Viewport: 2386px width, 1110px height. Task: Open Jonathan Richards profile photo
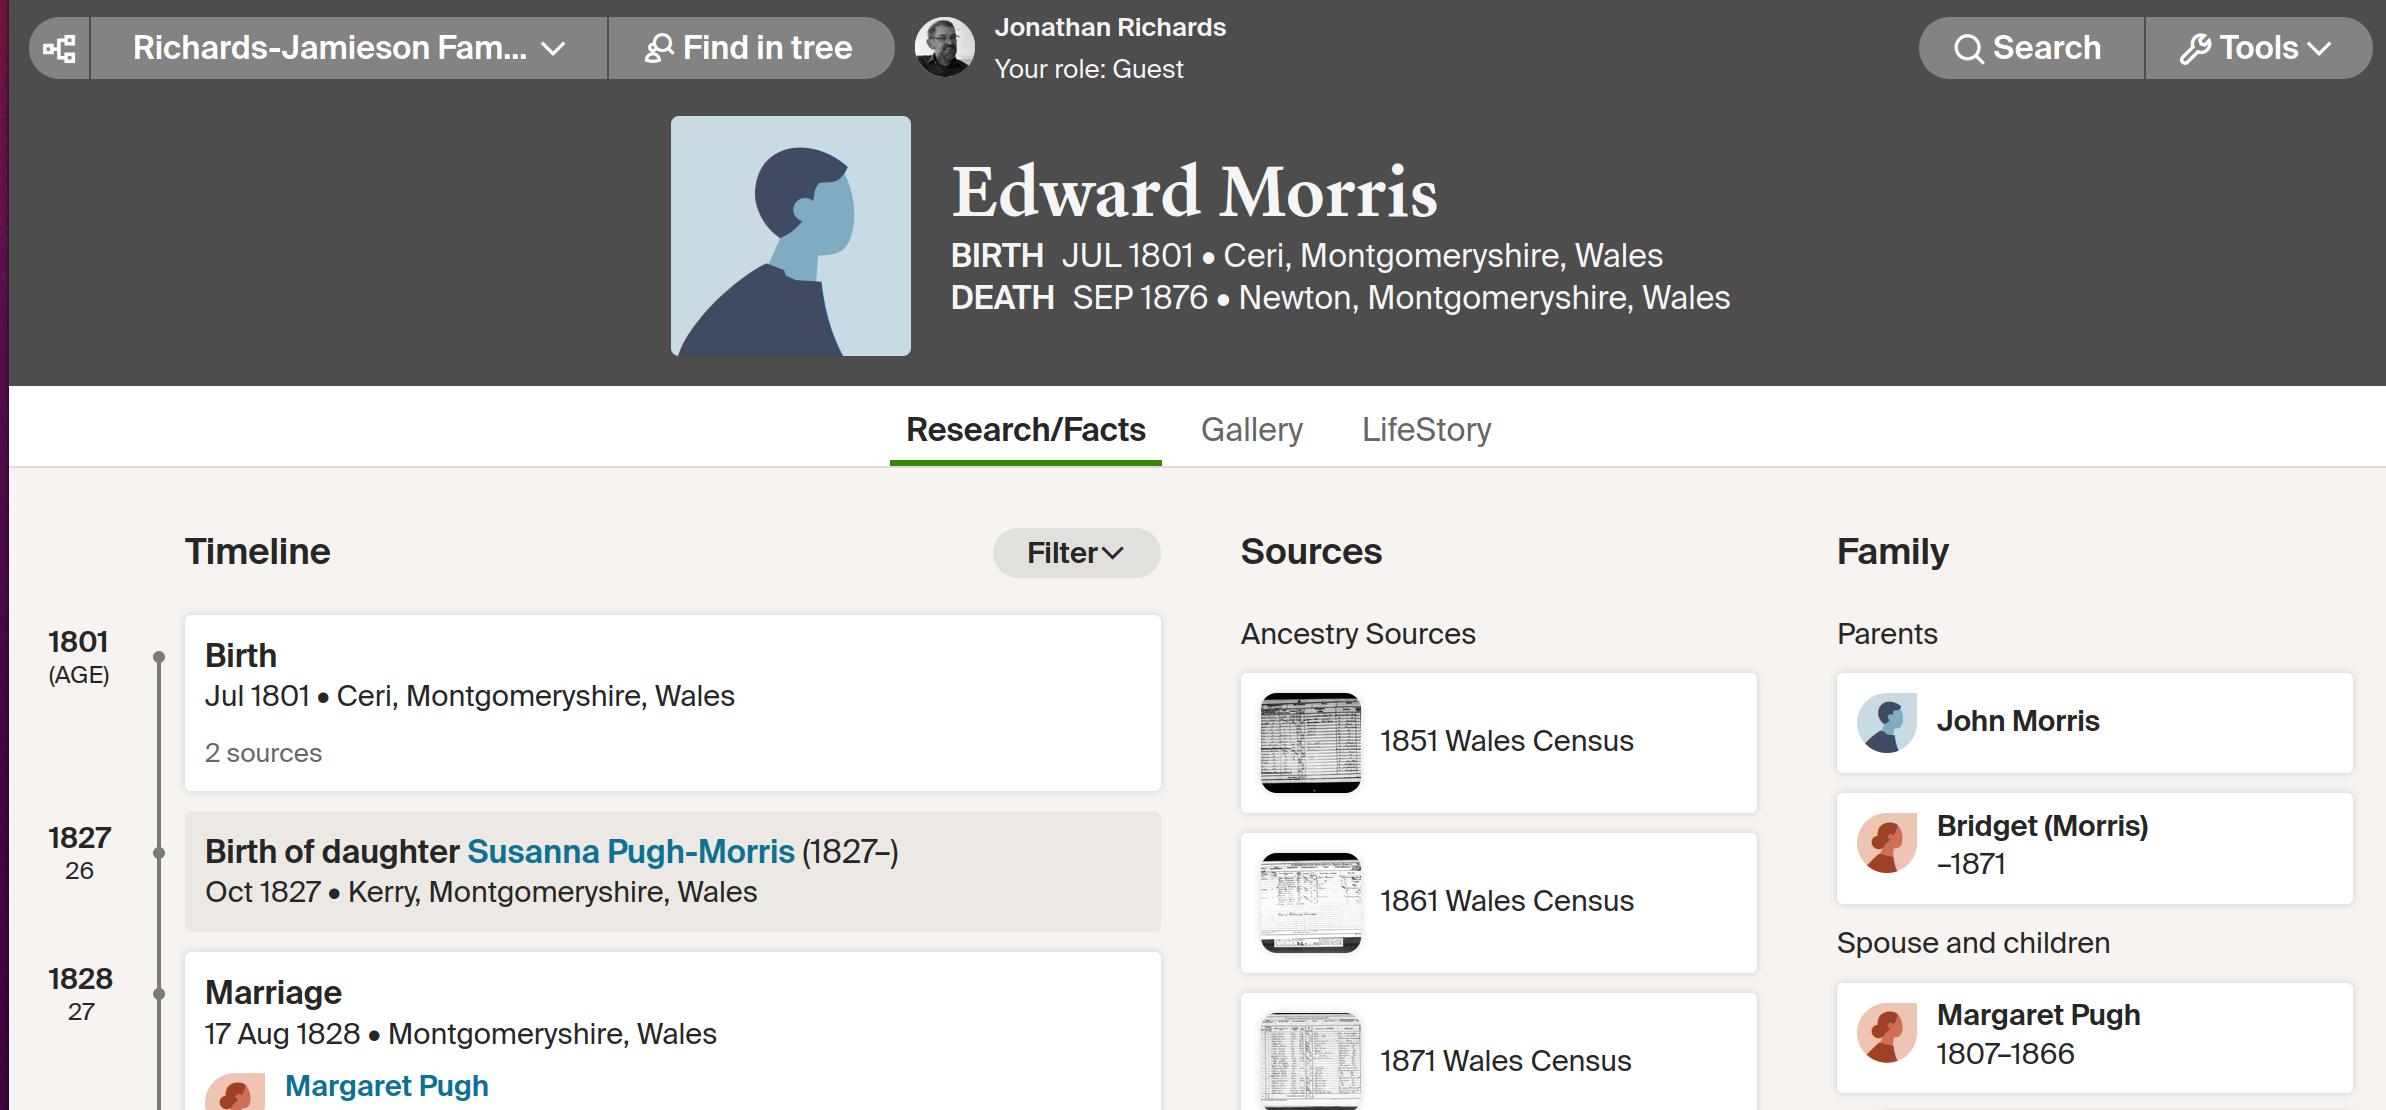pos(945,47)
